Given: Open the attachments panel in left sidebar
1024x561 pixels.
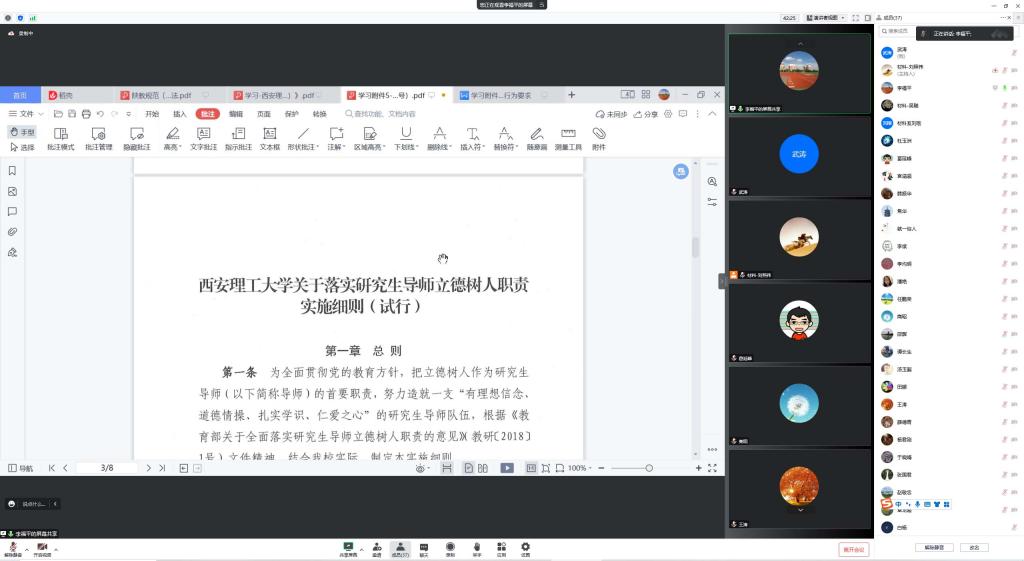Looking at the screenshot, I should [12, 232].
